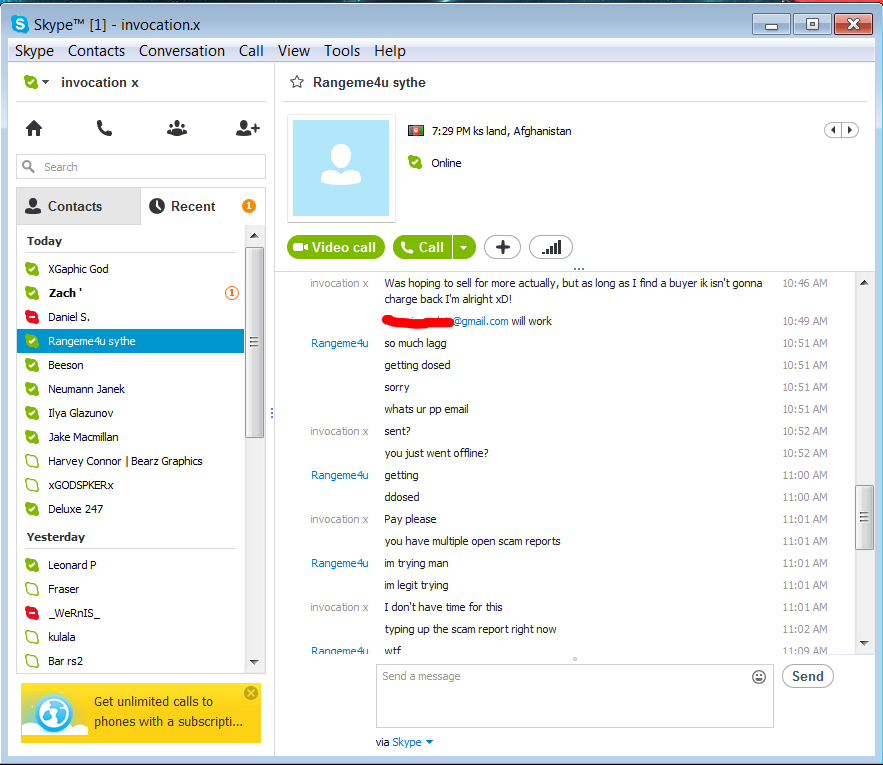
Task: Switch to the Recent tab
Action: point(203,206)
